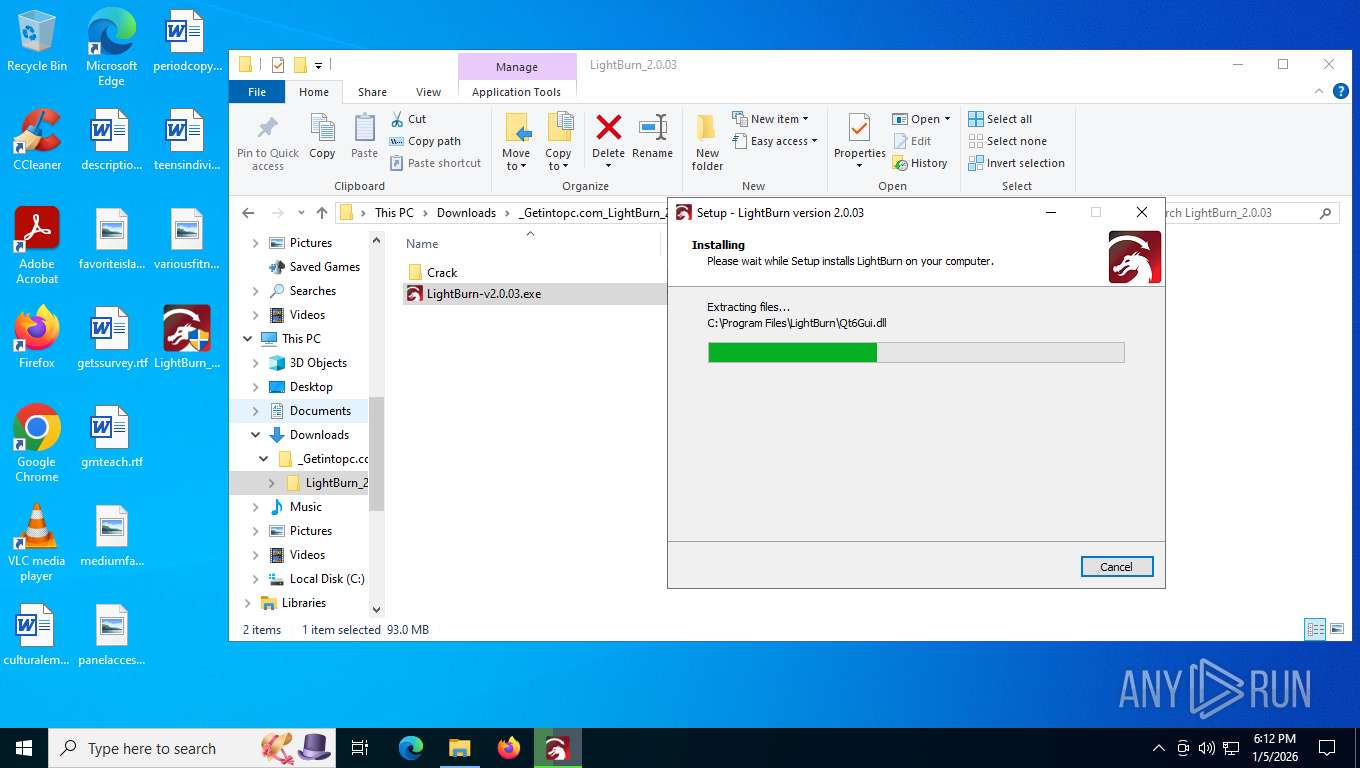This screenshot has width=1360, height=768.
Task: Open the New item dropdown
Action: tap(770, 119)
